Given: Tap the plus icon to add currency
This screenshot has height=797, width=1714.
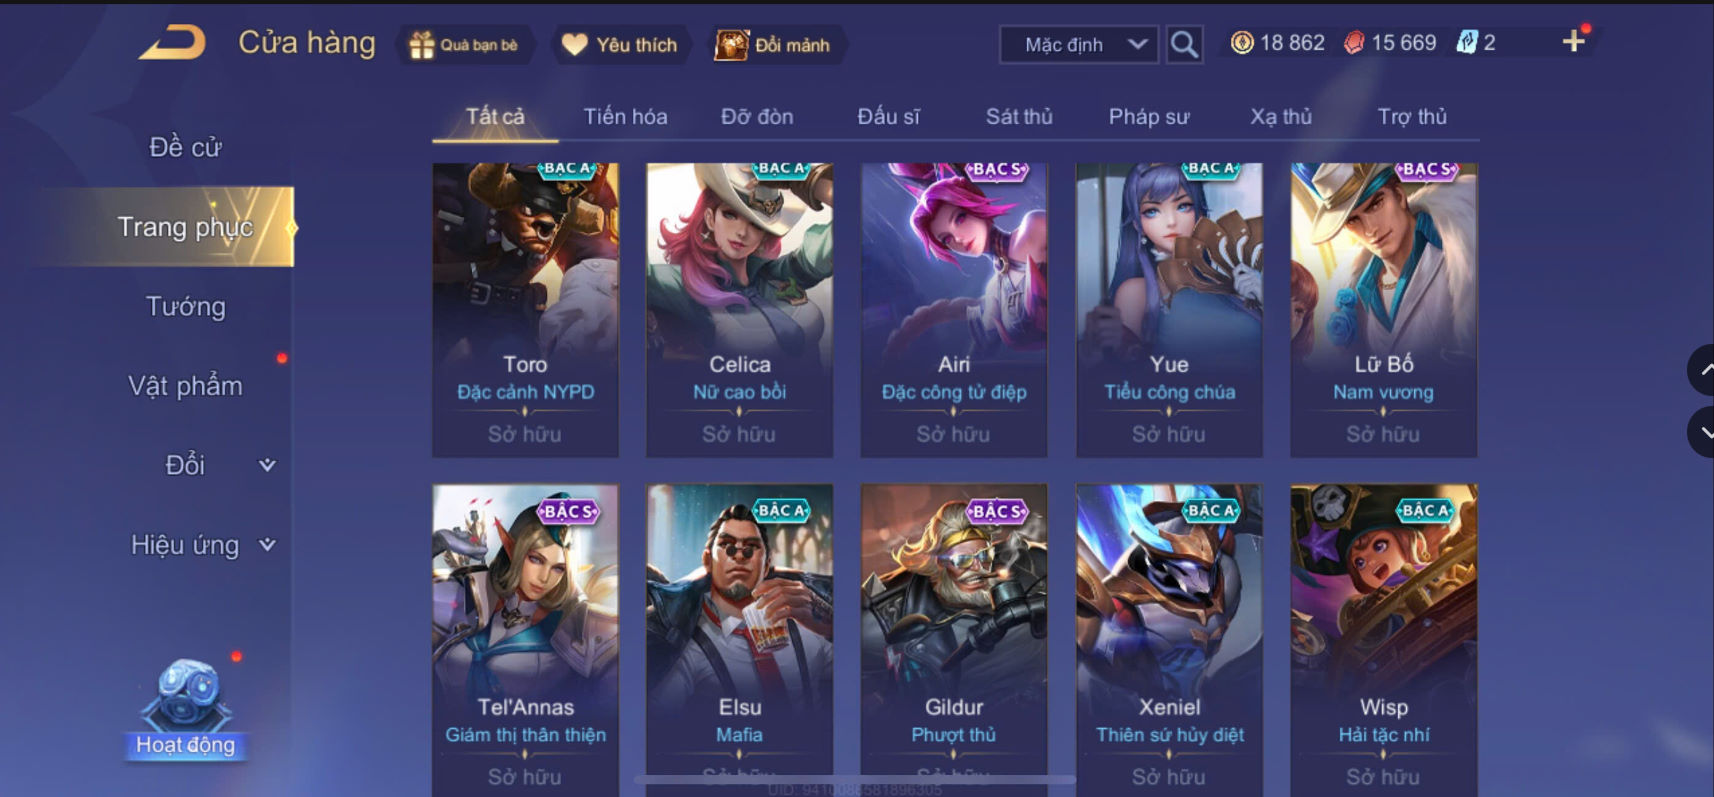Looking at the screenshot, I should (x=1573, y=41).
